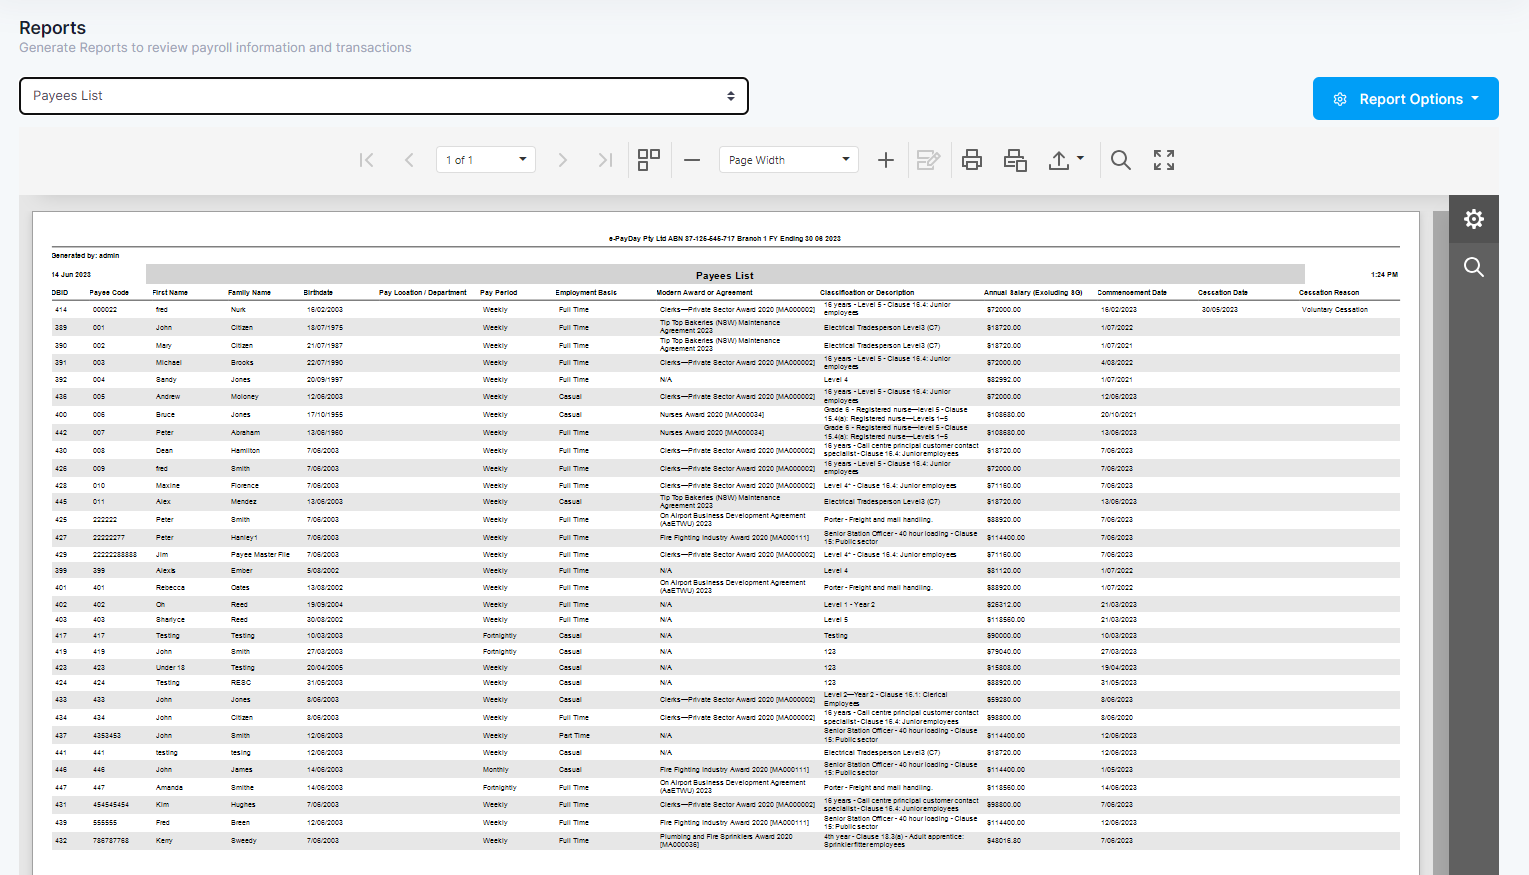1529x875 pixels.
Task: Select 'Pay Location / Department' header
Action: [x=423, y=293]
